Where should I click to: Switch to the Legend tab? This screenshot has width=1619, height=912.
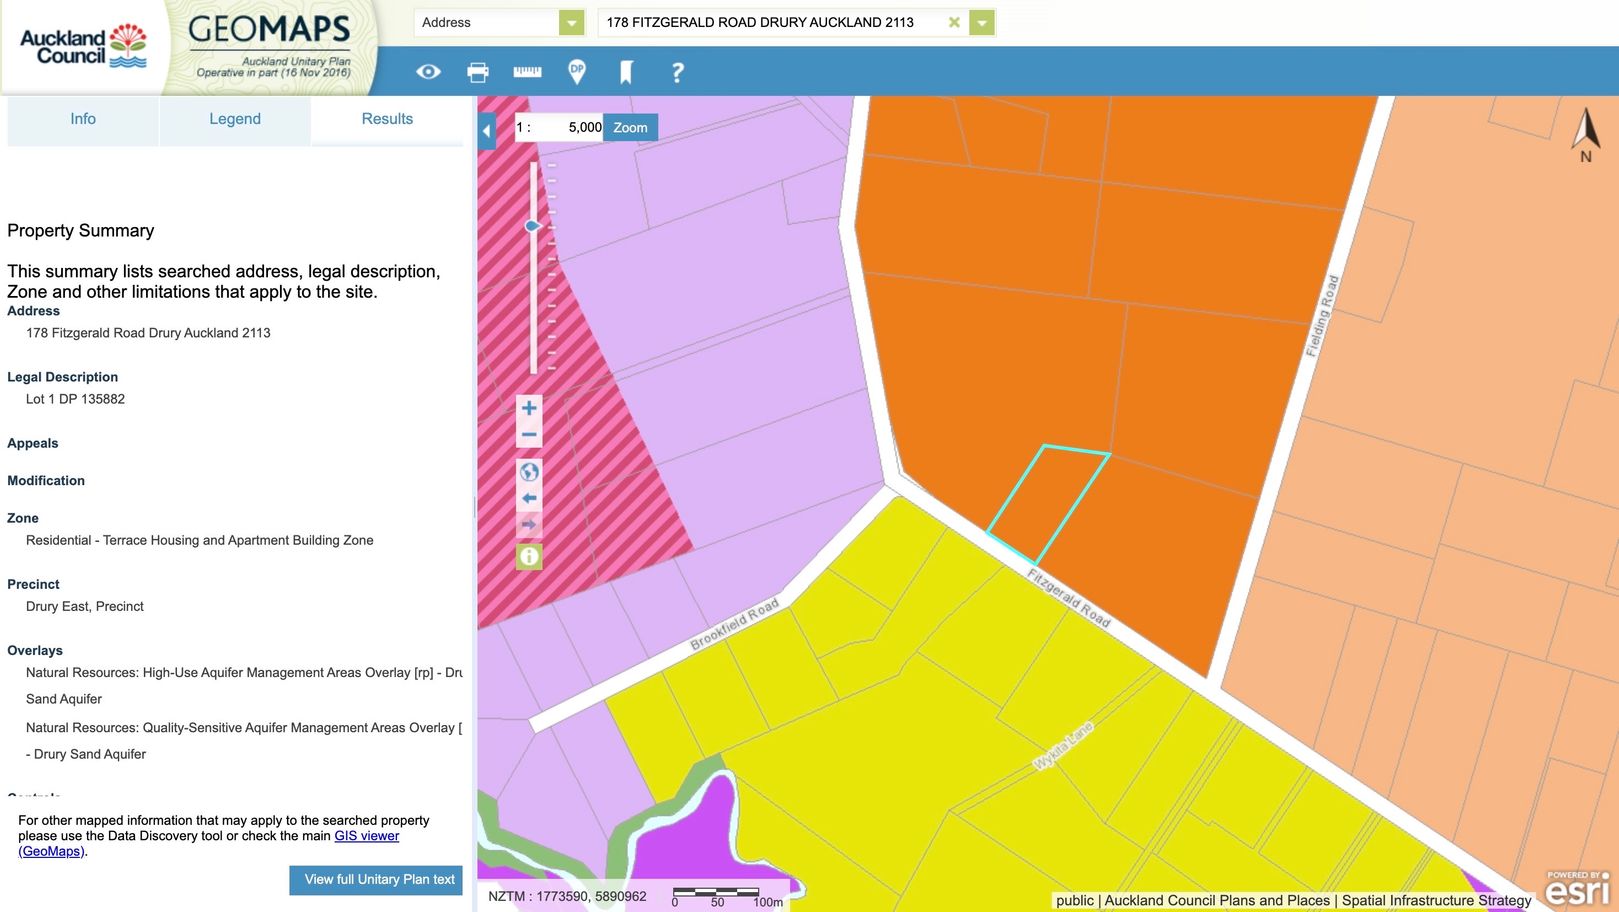[235, 119]
